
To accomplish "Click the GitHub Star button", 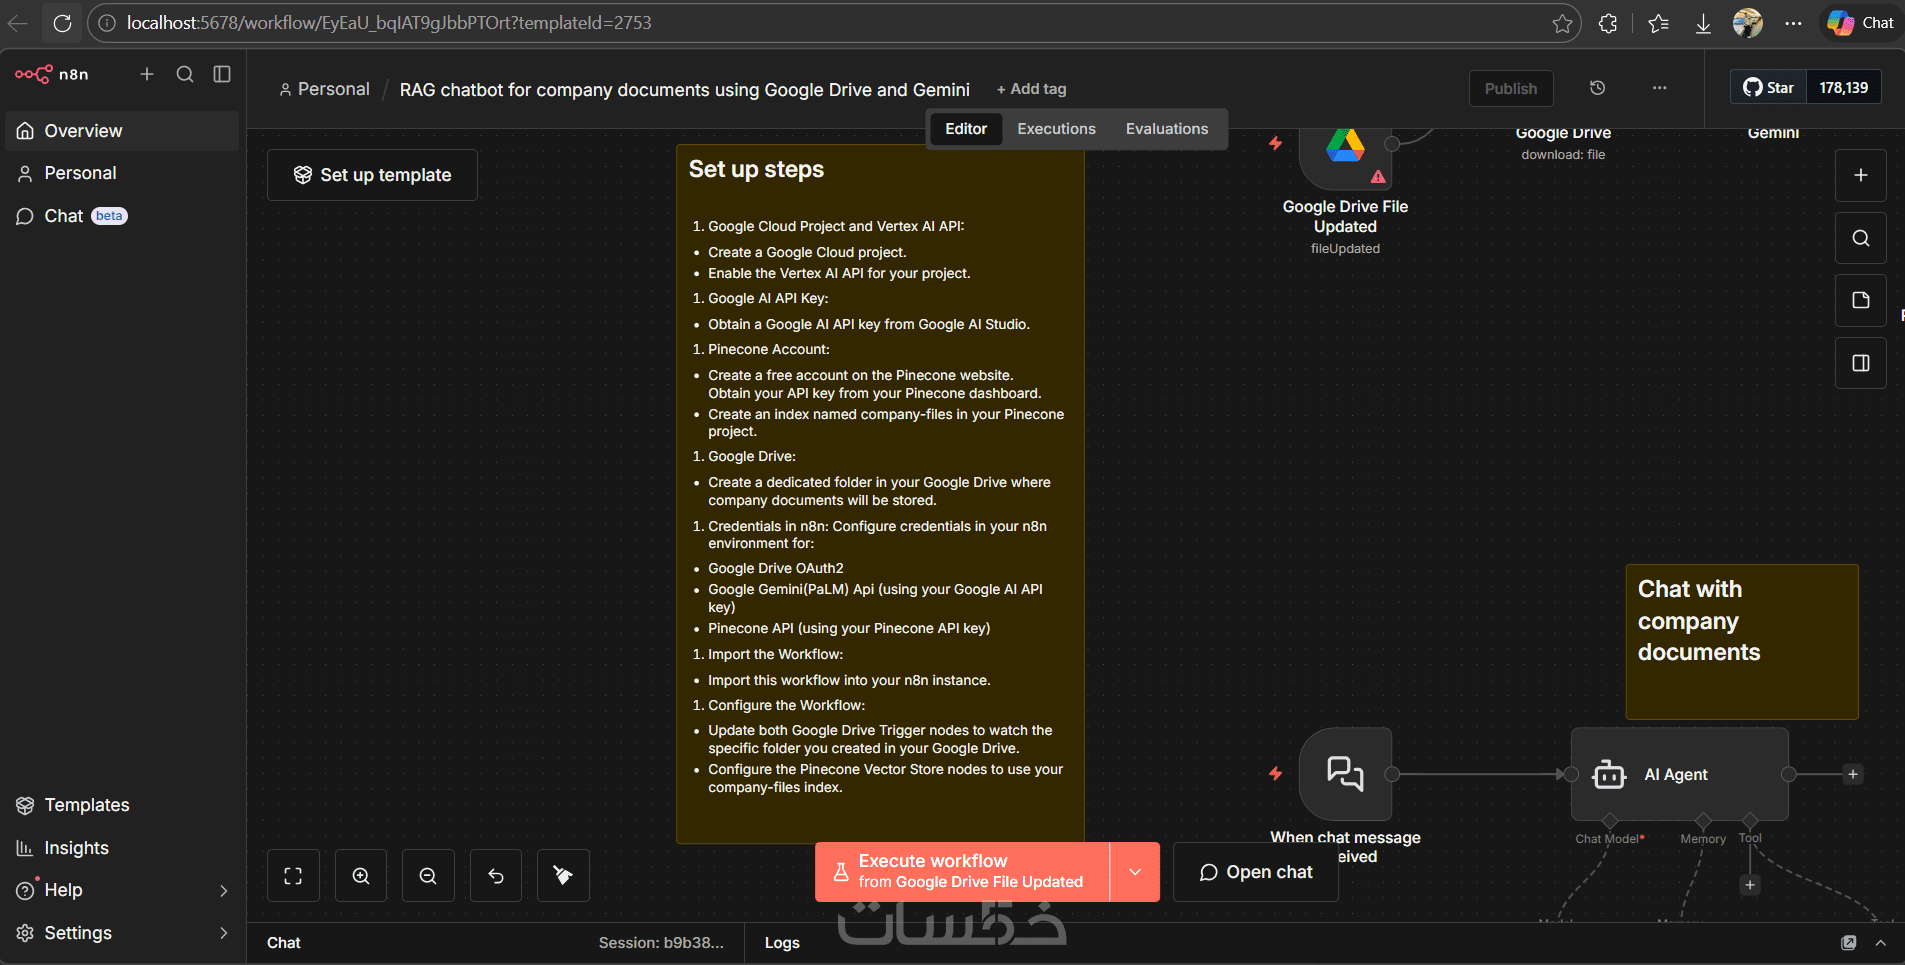I will coord(1769,87).
